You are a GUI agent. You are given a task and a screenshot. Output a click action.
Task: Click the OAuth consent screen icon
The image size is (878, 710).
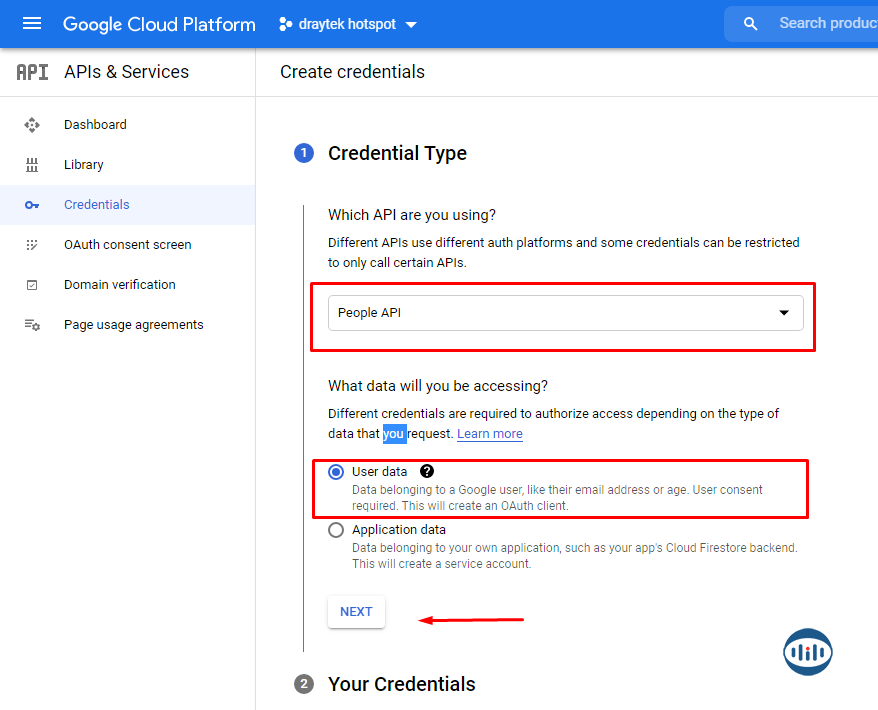click(32, 245)
